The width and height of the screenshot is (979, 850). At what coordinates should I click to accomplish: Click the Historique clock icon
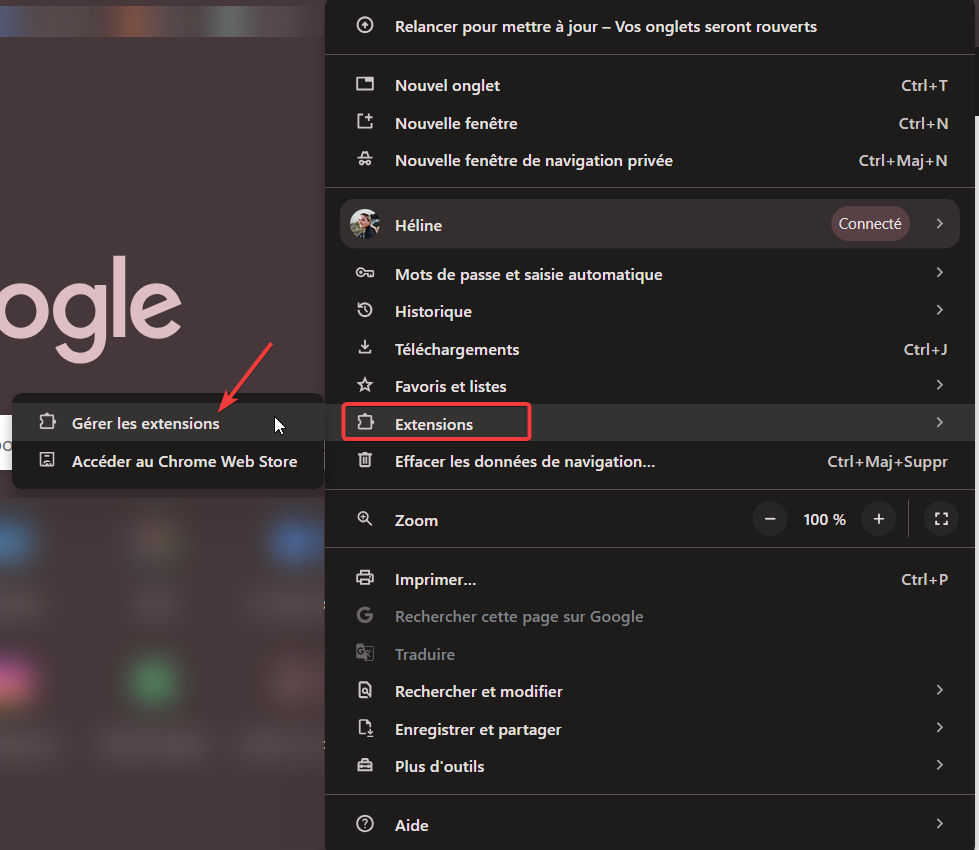click(x=365, y=310)
